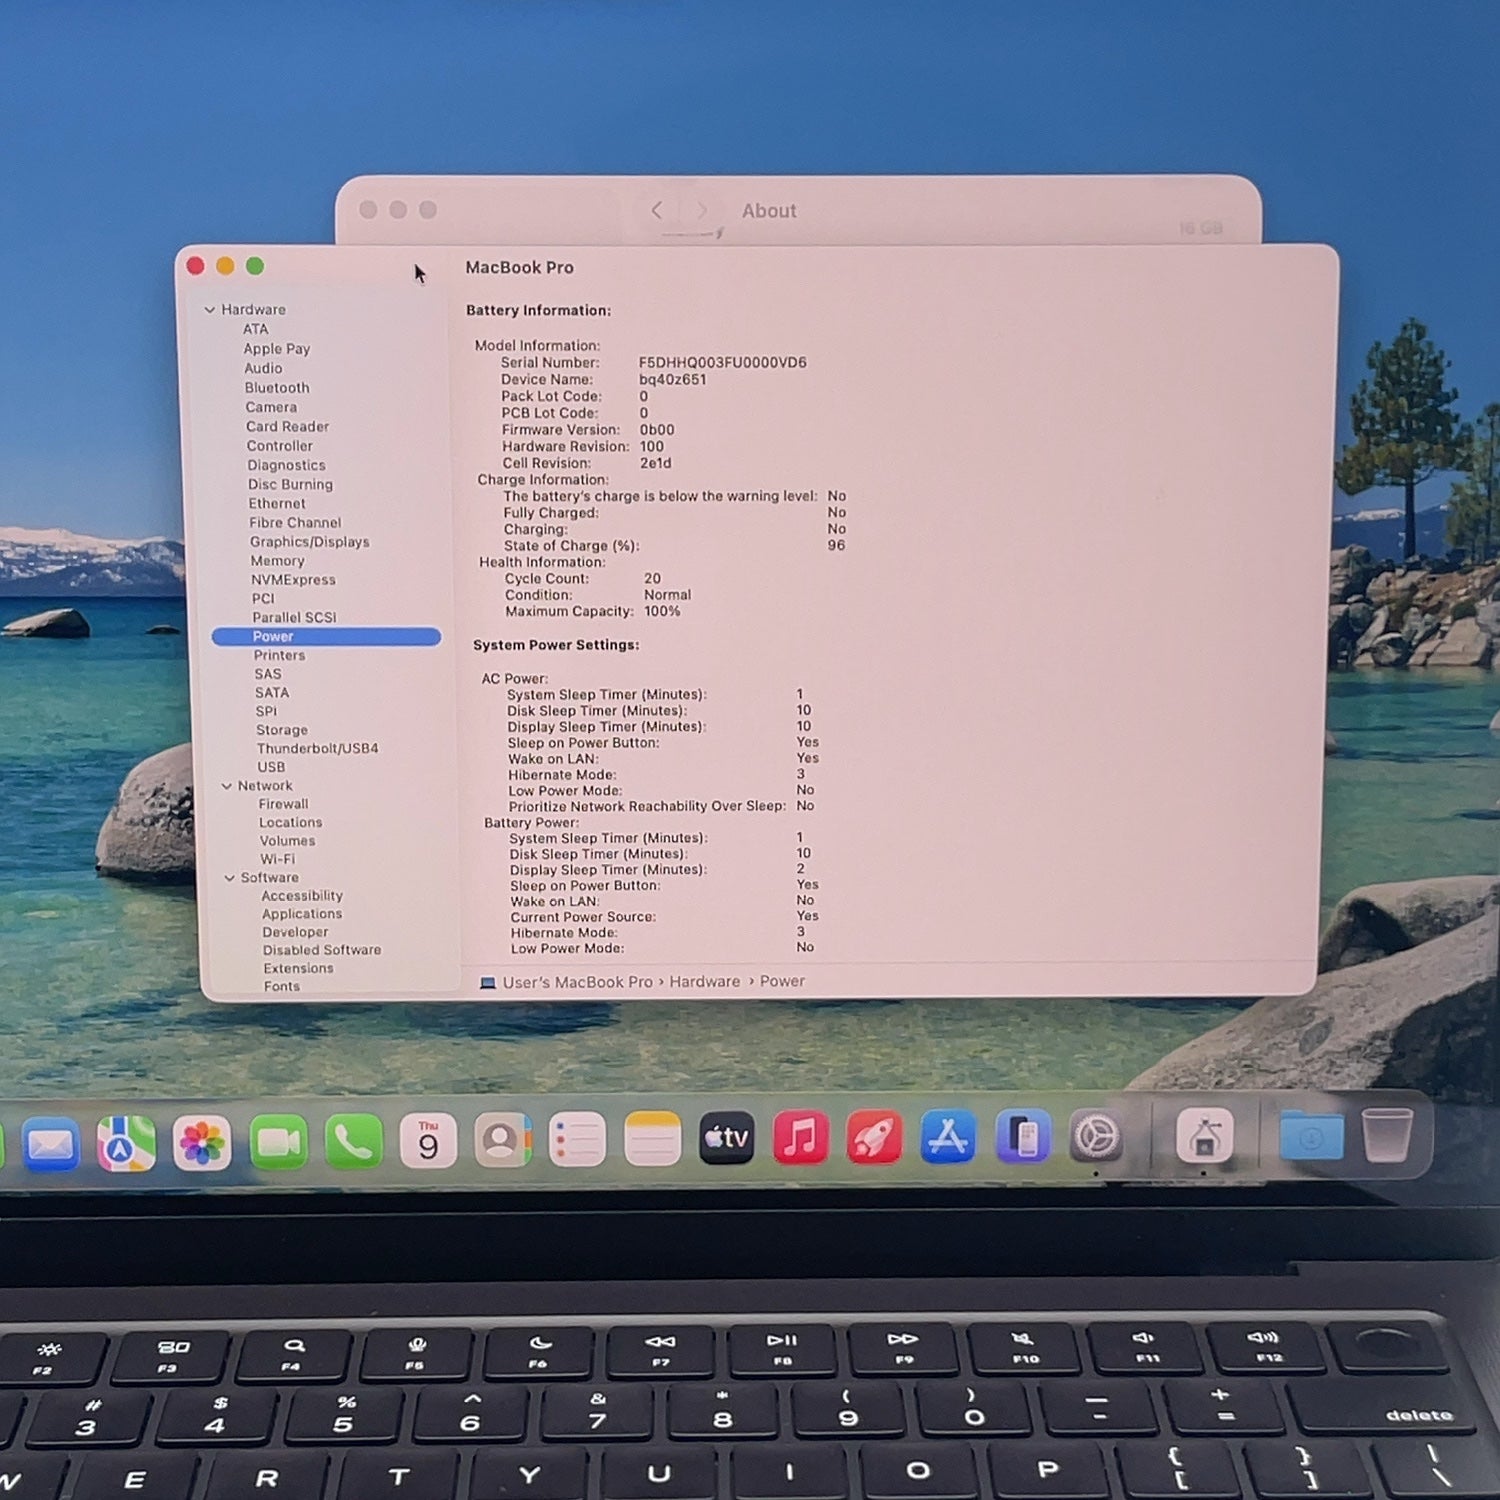Select Firewall under Network
Screen dimensions: 1500x1500
pos(283,804)
